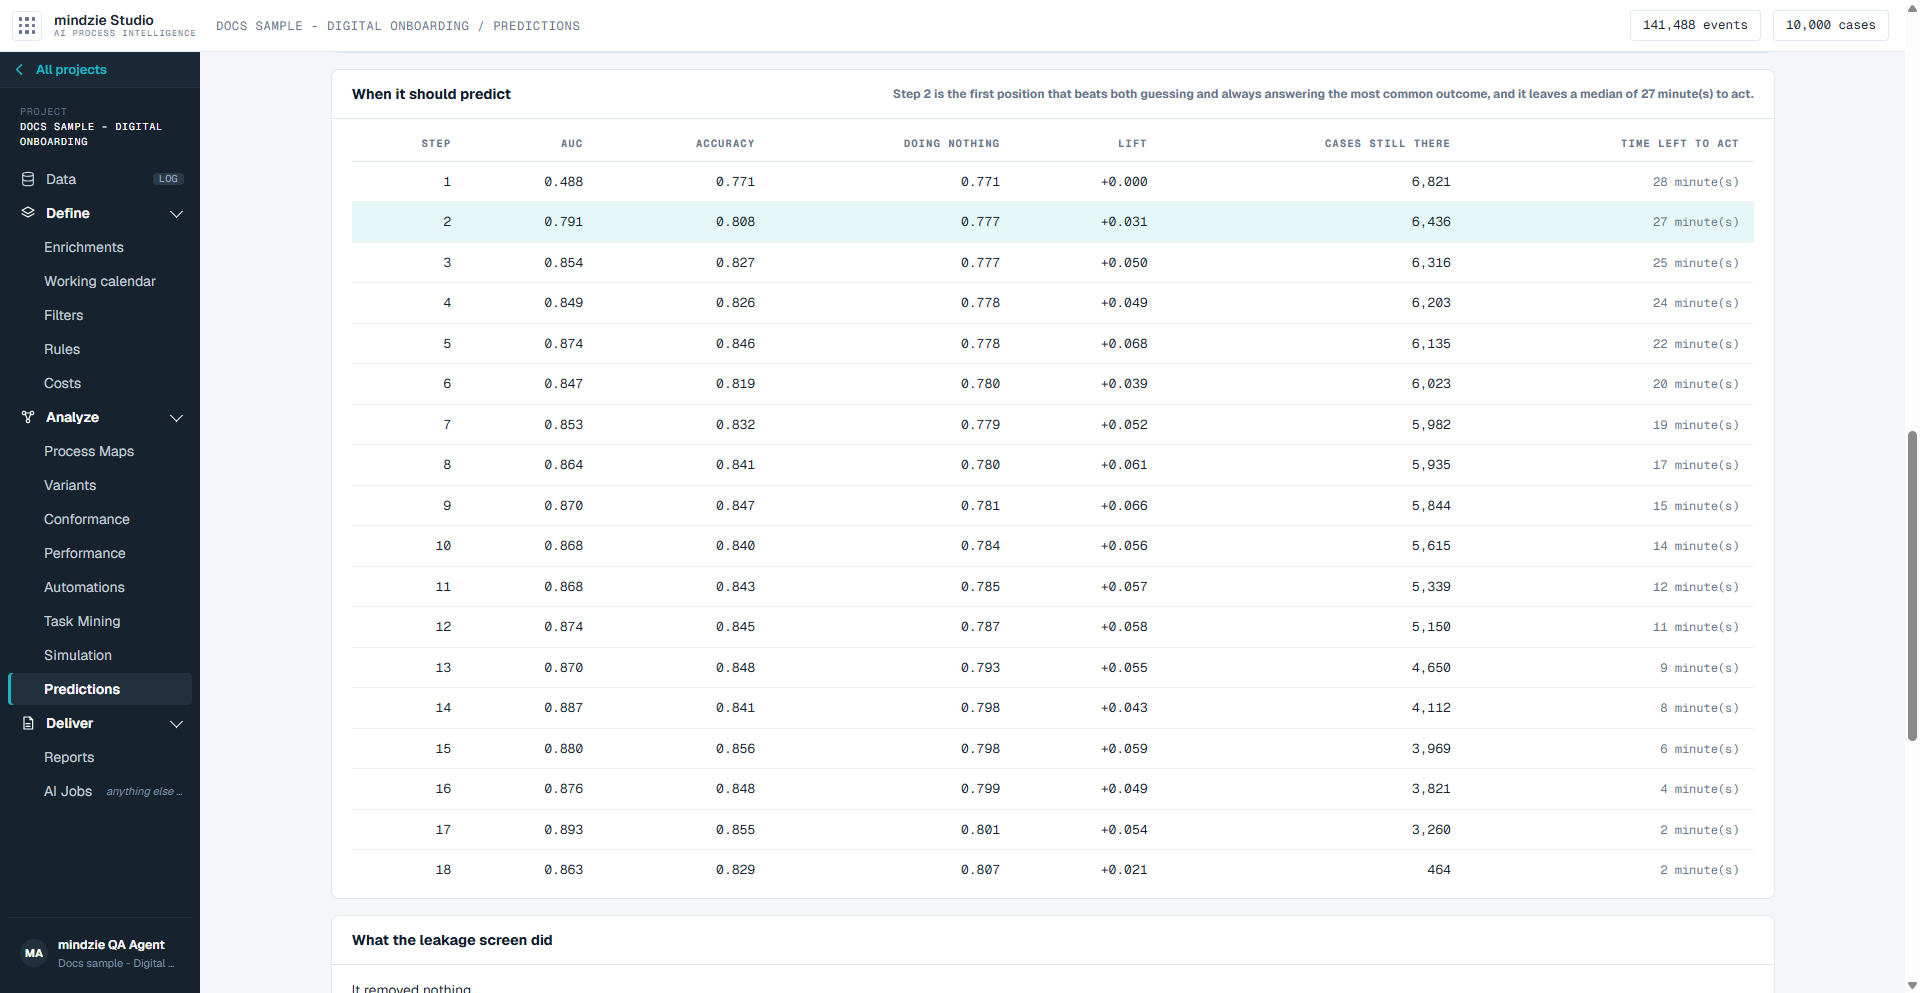1920x993 pixels.
Task: Collapse the Define section chevron
Action: pyautogui.click(x=177, y=214)
